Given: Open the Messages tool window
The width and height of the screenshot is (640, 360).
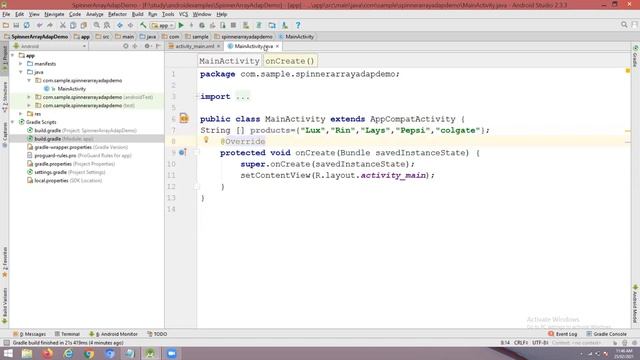Looking at the screenshot, I should 29,334.
